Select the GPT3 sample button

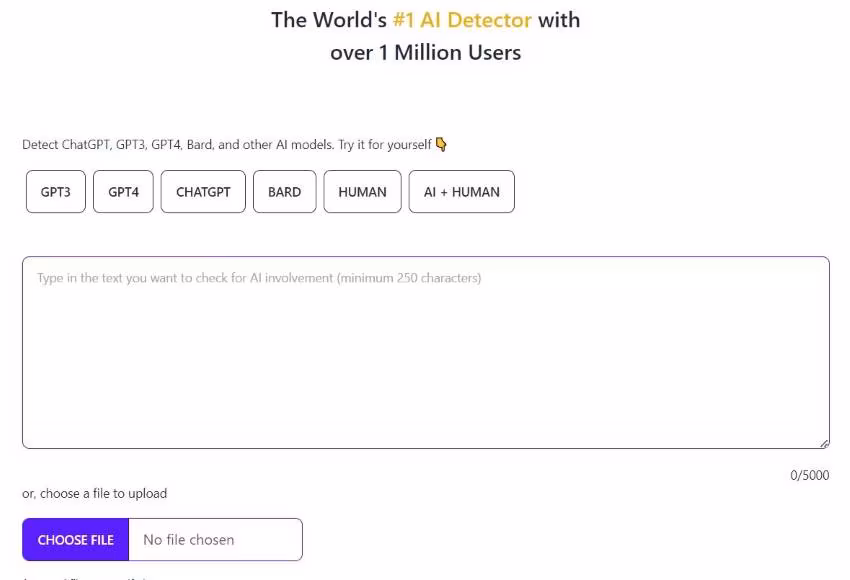click(56, 192)
